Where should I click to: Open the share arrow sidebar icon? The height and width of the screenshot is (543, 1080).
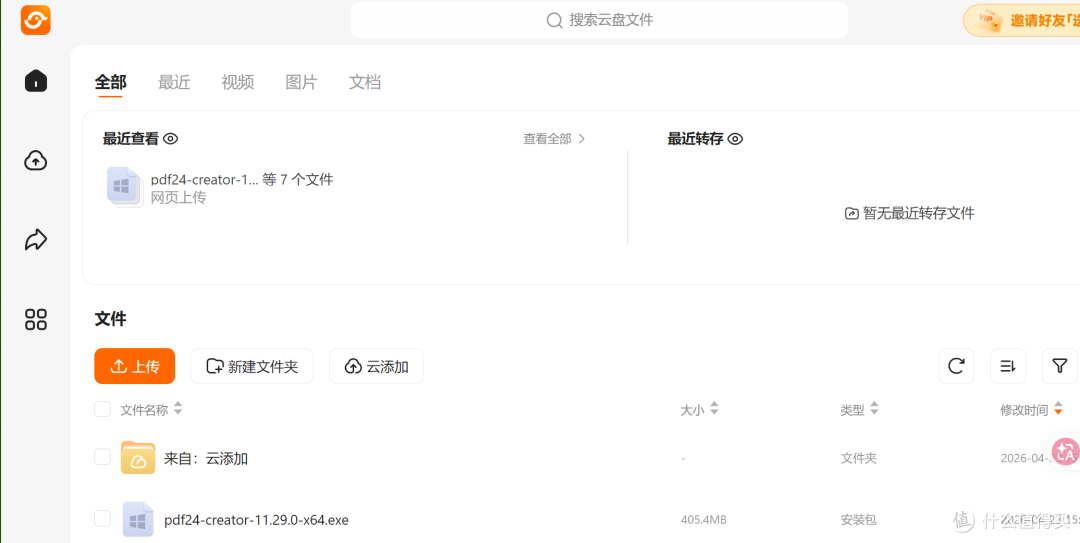pos(36,240)
